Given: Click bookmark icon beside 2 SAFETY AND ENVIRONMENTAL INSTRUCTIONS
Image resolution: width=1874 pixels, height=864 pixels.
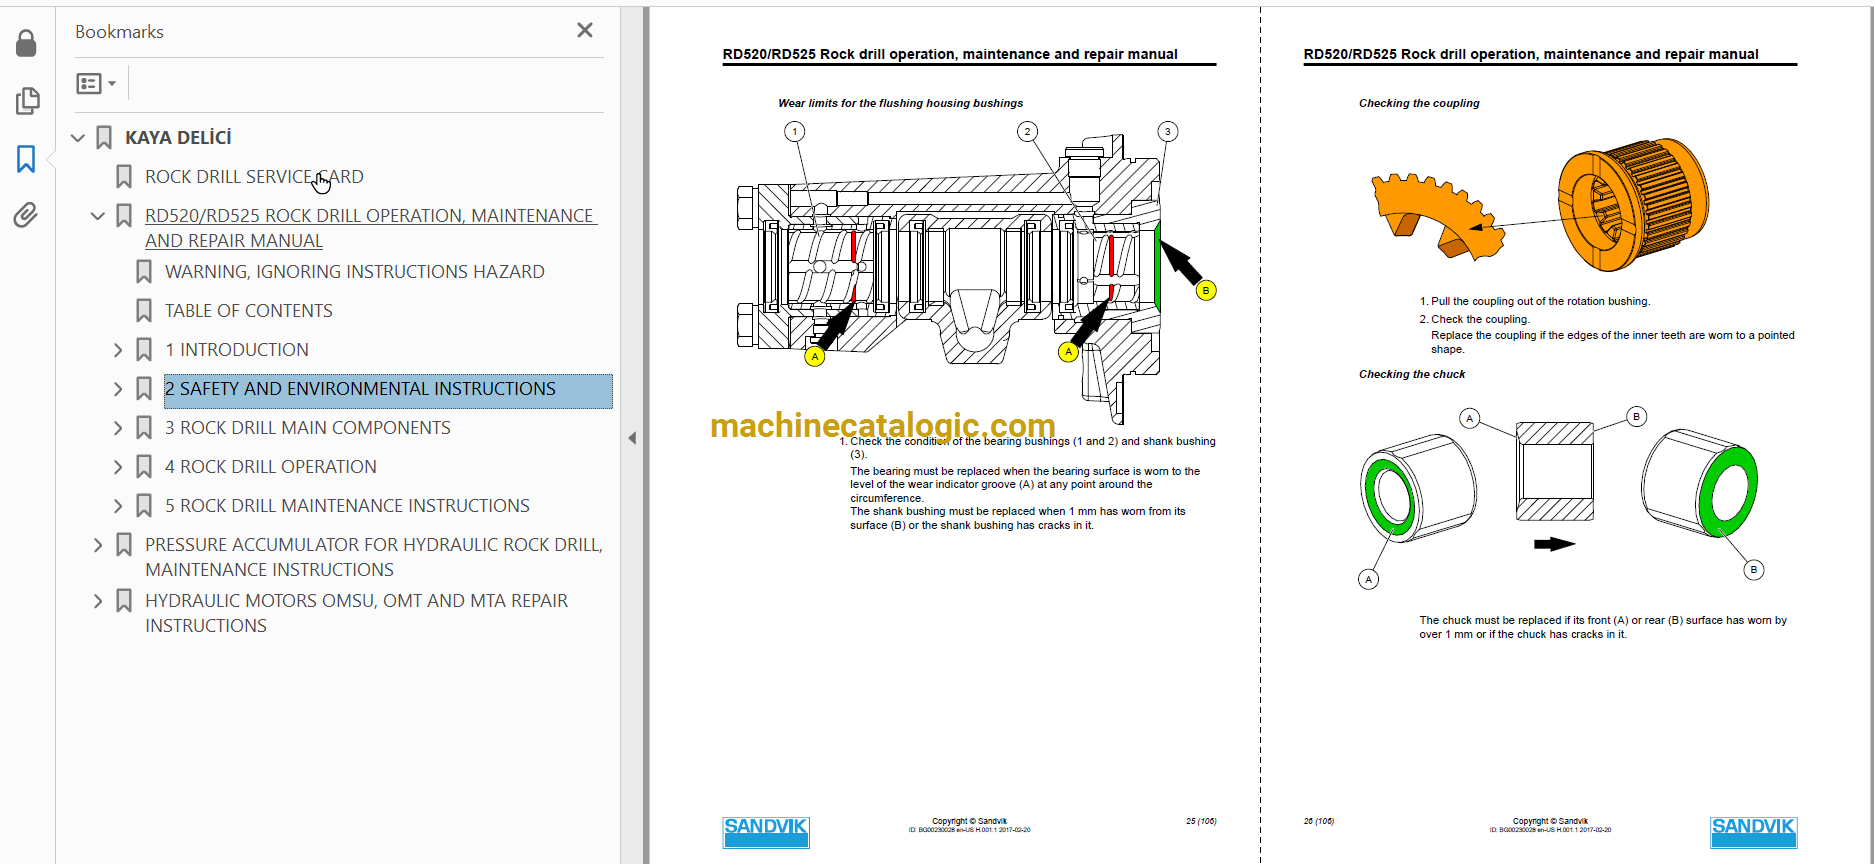Looking at the screenshot, I should (144, 389).
